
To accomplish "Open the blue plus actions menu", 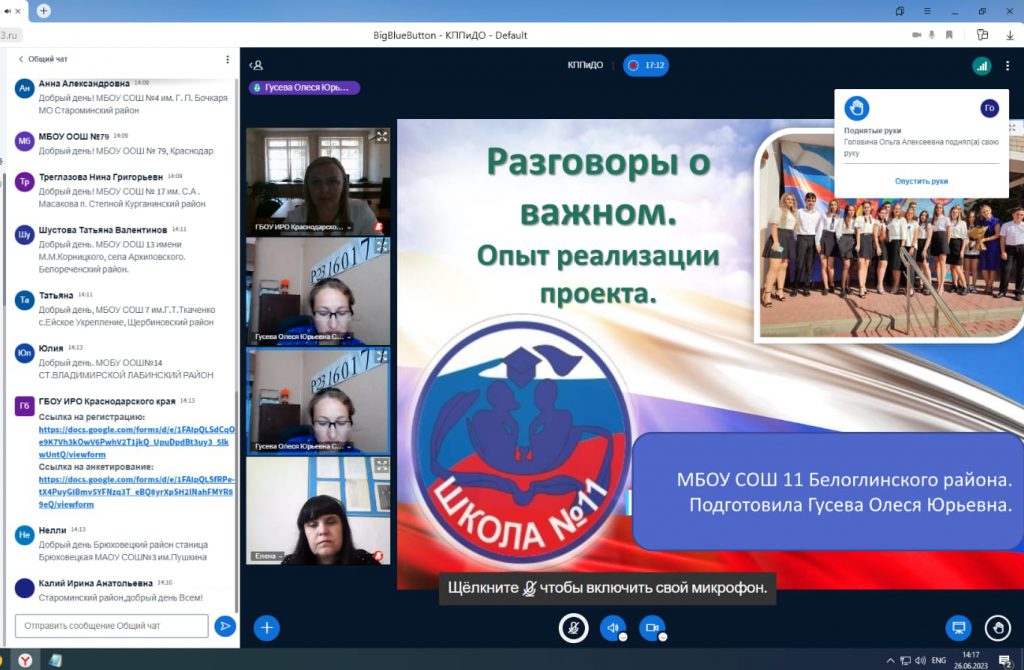I will click(266, 627).
